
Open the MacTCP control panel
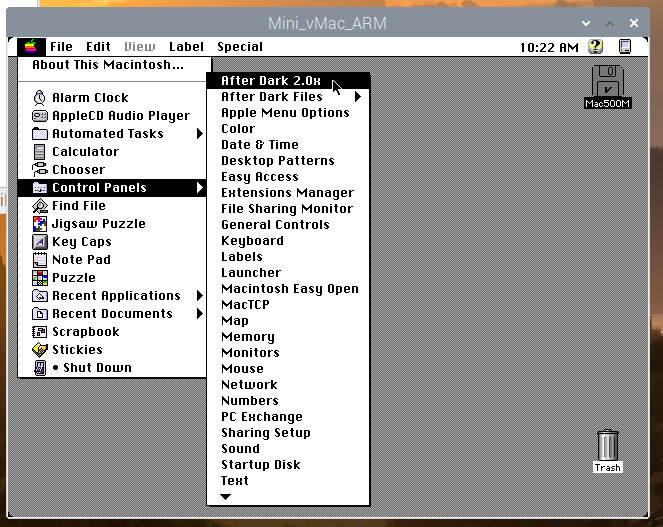click(288, 305)
